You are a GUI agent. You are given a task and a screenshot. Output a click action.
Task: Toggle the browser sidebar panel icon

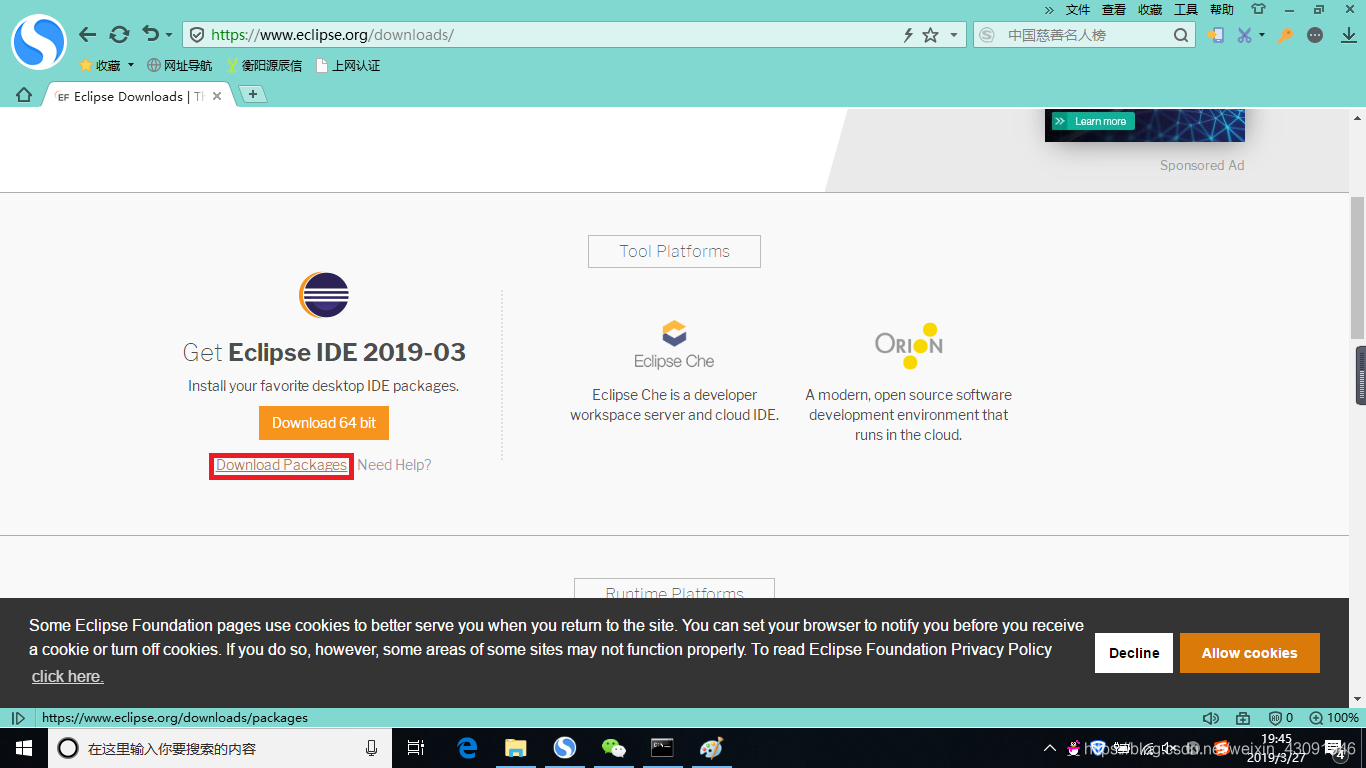click(x=18, y=718)
